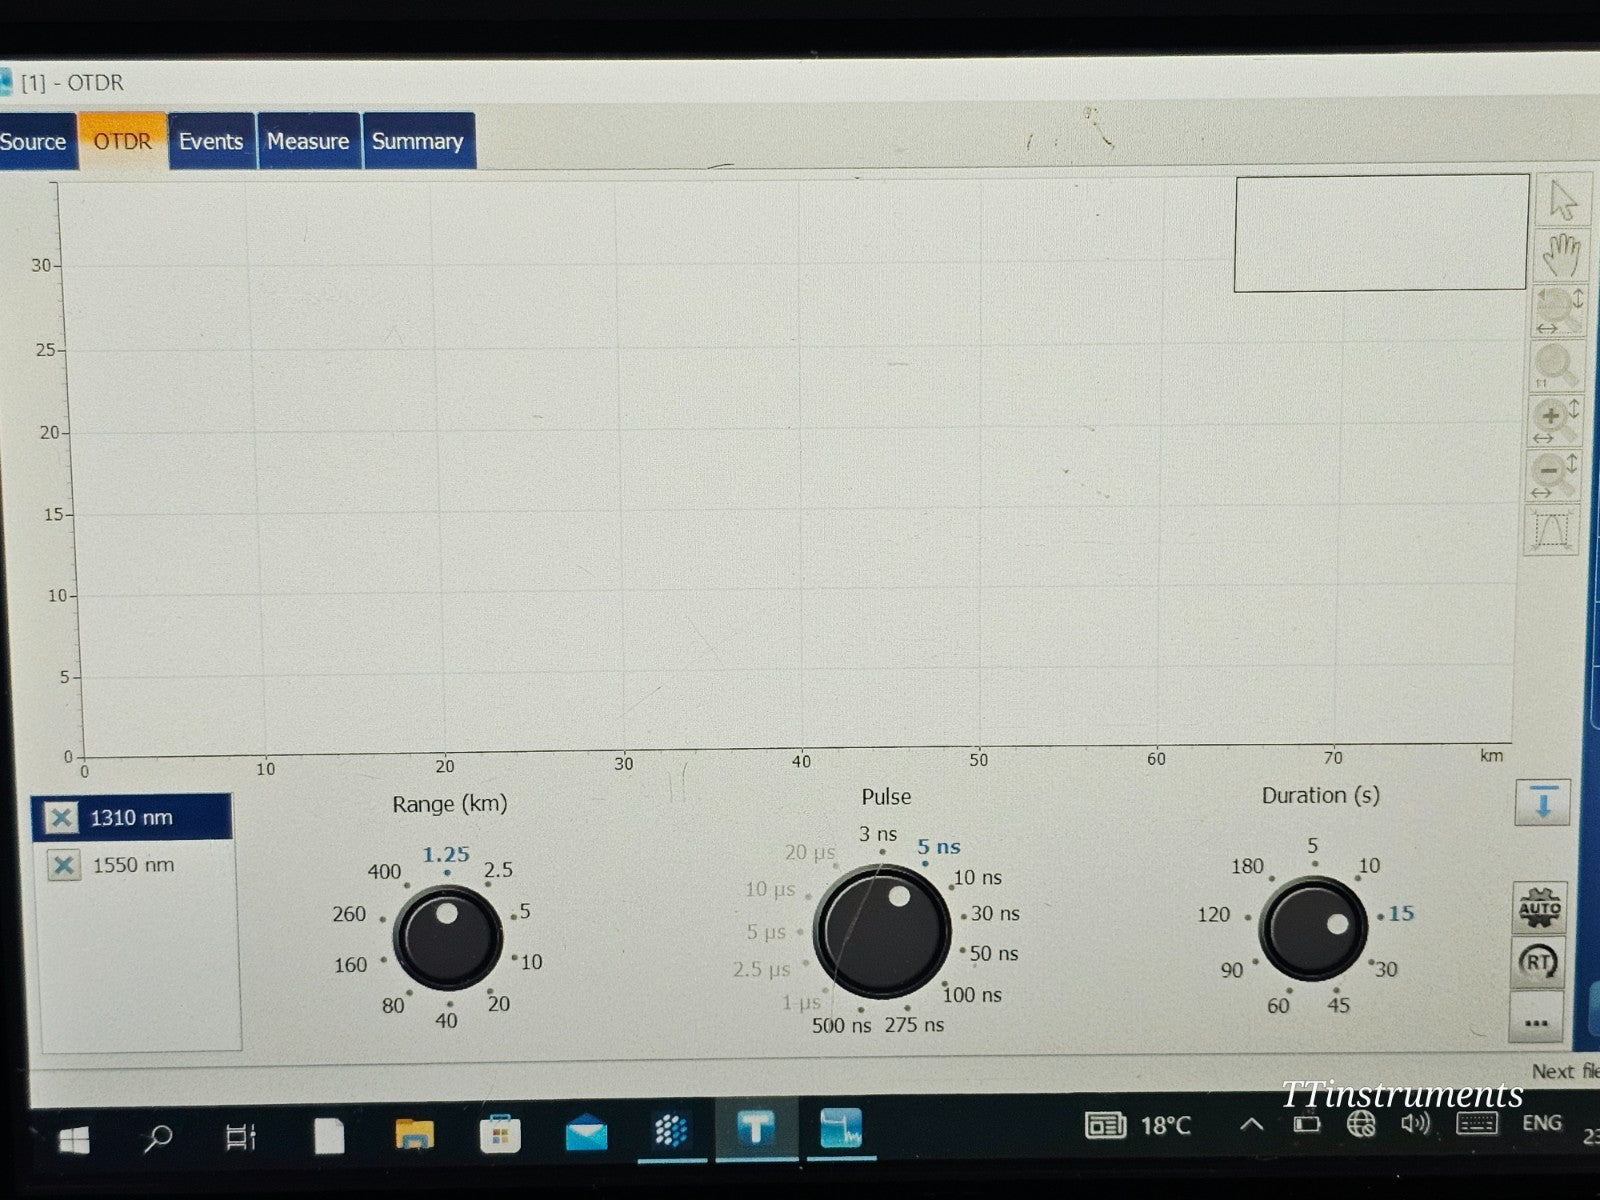Collapse settings panel with down arrow button
Screen dimensions: 1600x1200
(1542, 802)
